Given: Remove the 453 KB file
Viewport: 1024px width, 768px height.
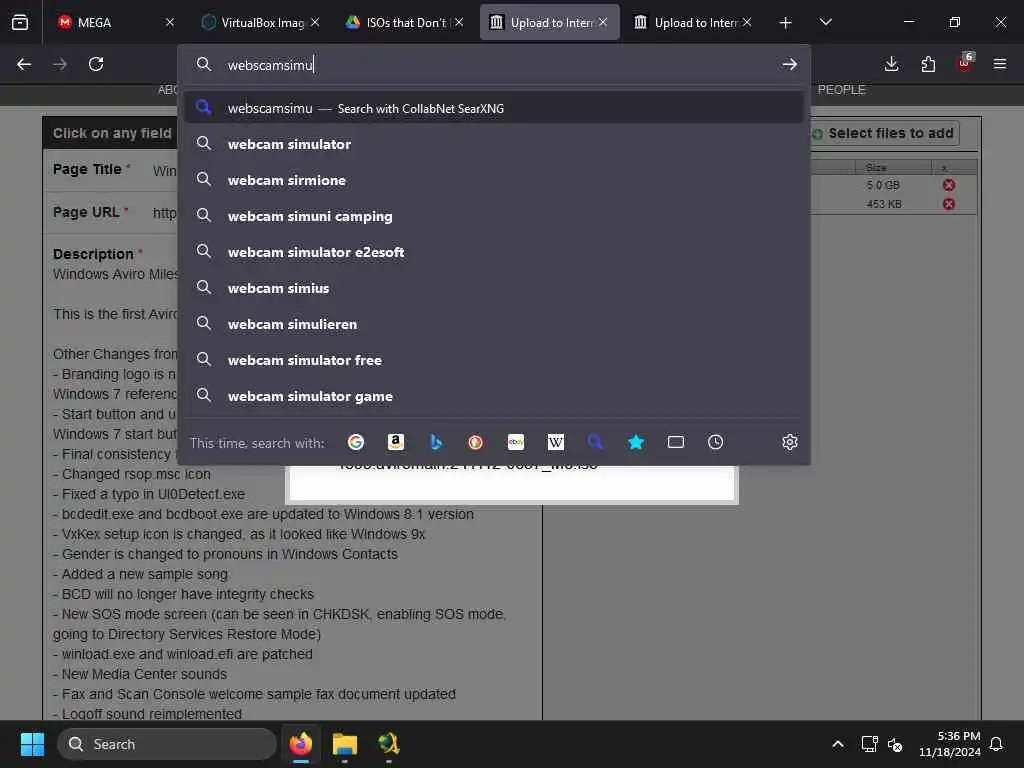Looking at the screenshot, I should pyautogui.click(x=949, y=204).
